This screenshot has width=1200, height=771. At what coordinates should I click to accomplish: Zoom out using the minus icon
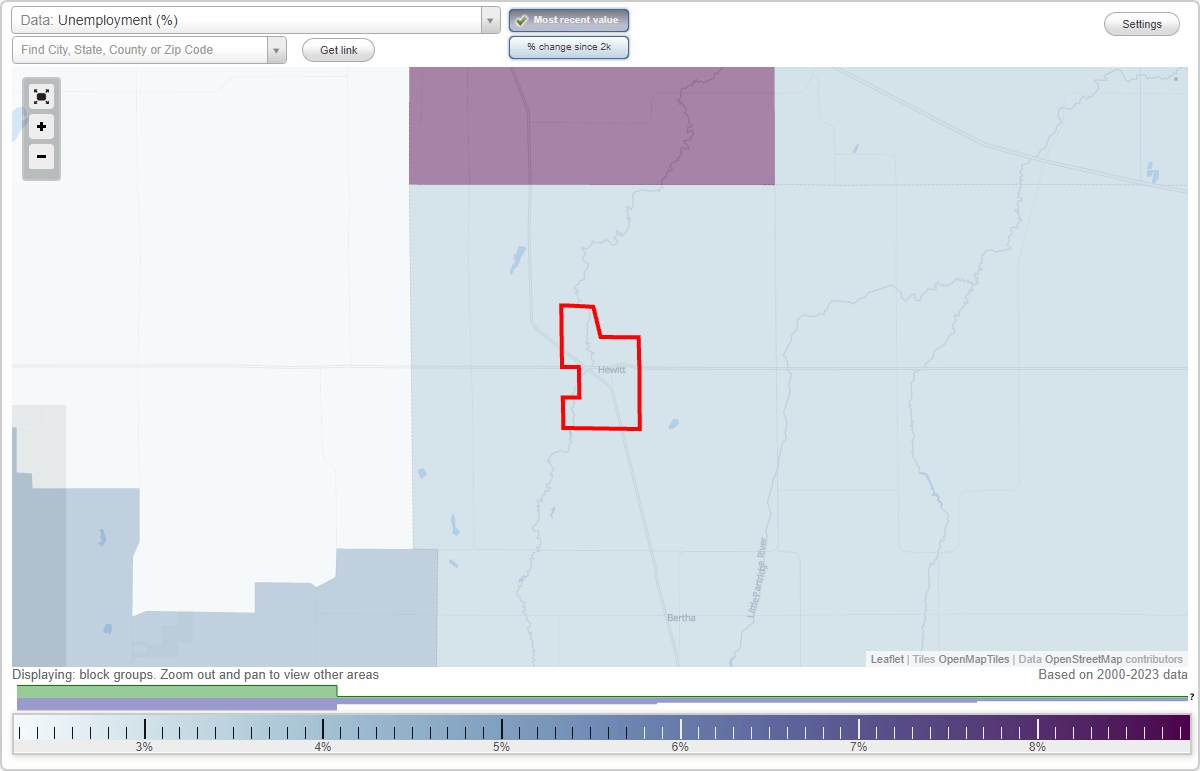click(41, 156)
